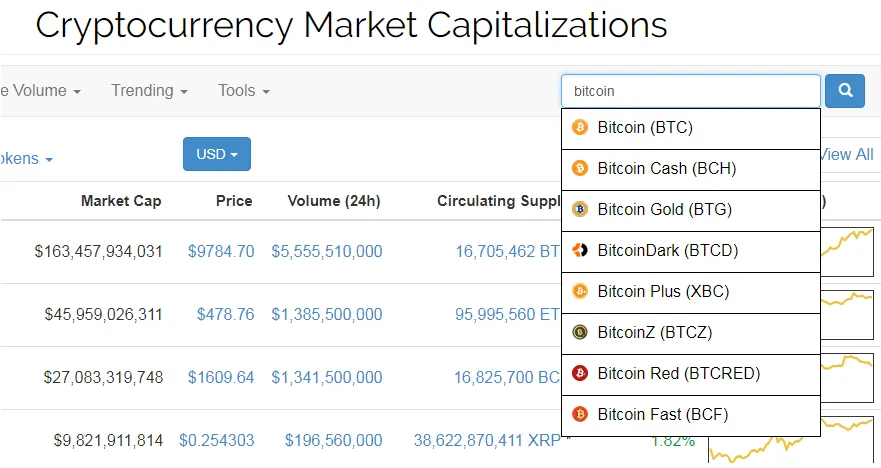Open the Tools dropdown menu
Viewport: 881px width, 468px height.
(x=244, y=90)
